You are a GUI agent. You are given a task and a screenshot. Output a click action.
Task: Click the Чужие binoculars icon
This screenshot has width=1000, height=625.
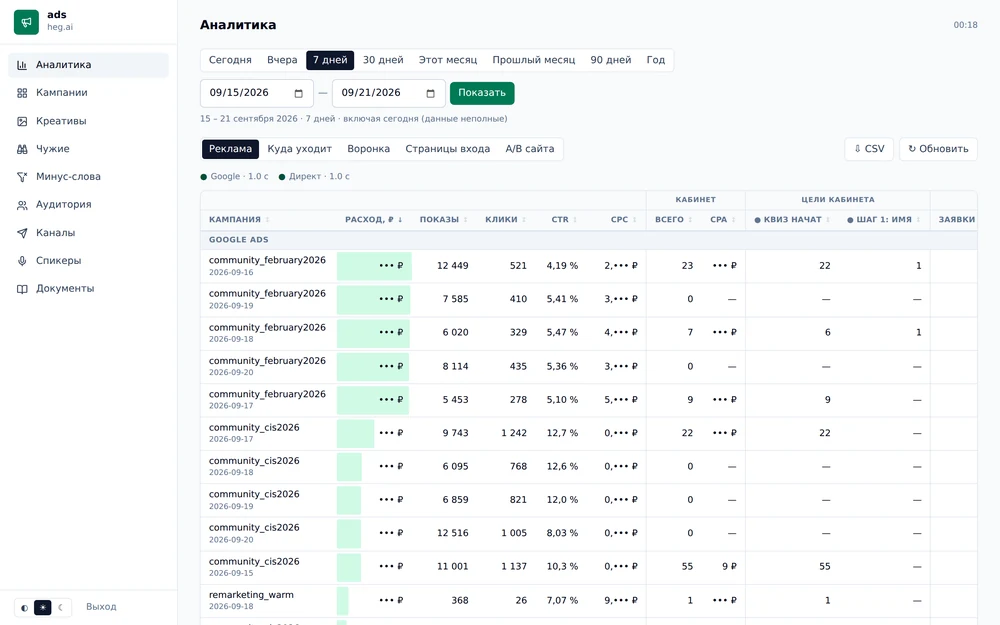[22, 149]
